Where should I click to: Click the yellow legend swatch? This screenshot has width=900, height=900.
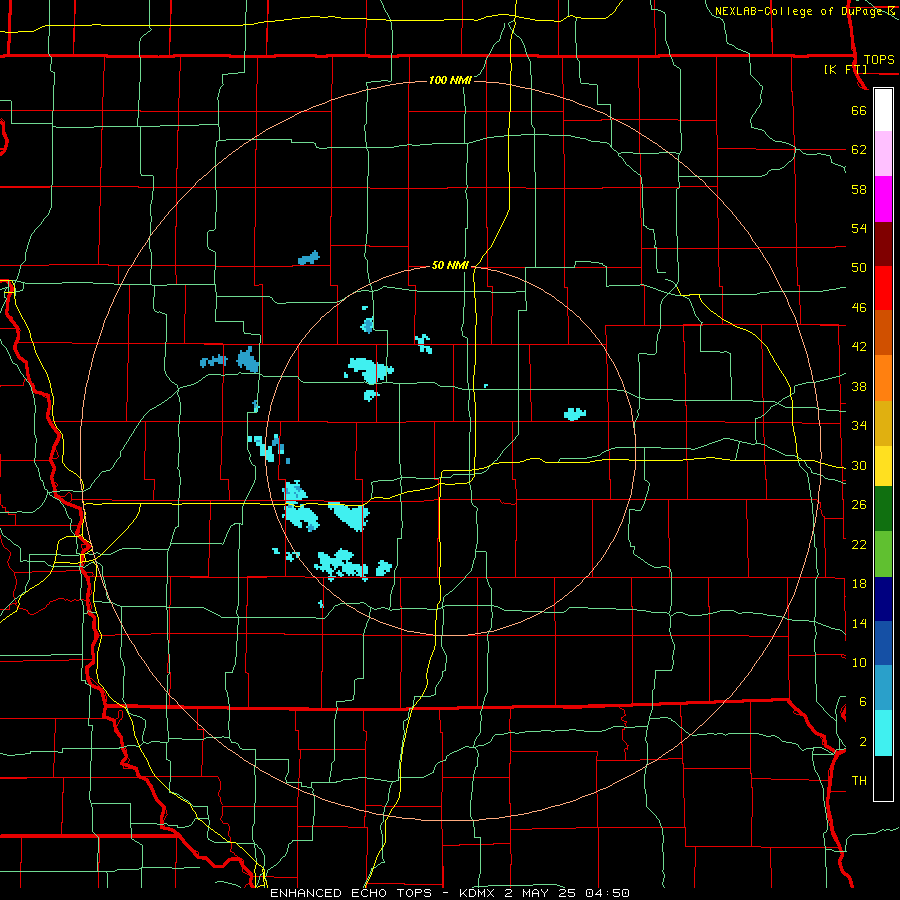[883, 466]
